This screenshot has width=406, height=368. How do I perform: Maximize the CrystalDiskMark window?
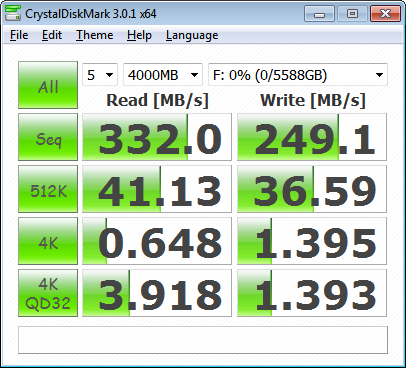352,14
